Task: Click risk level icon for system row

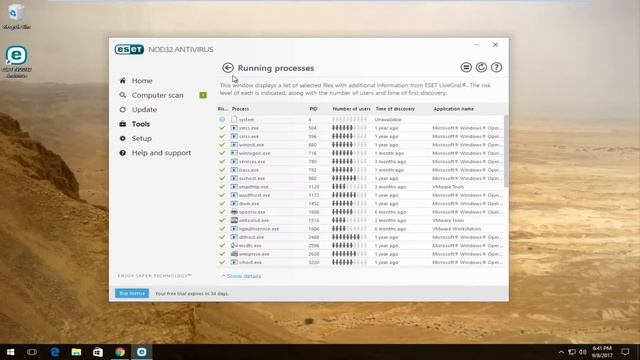Action: 222,119
